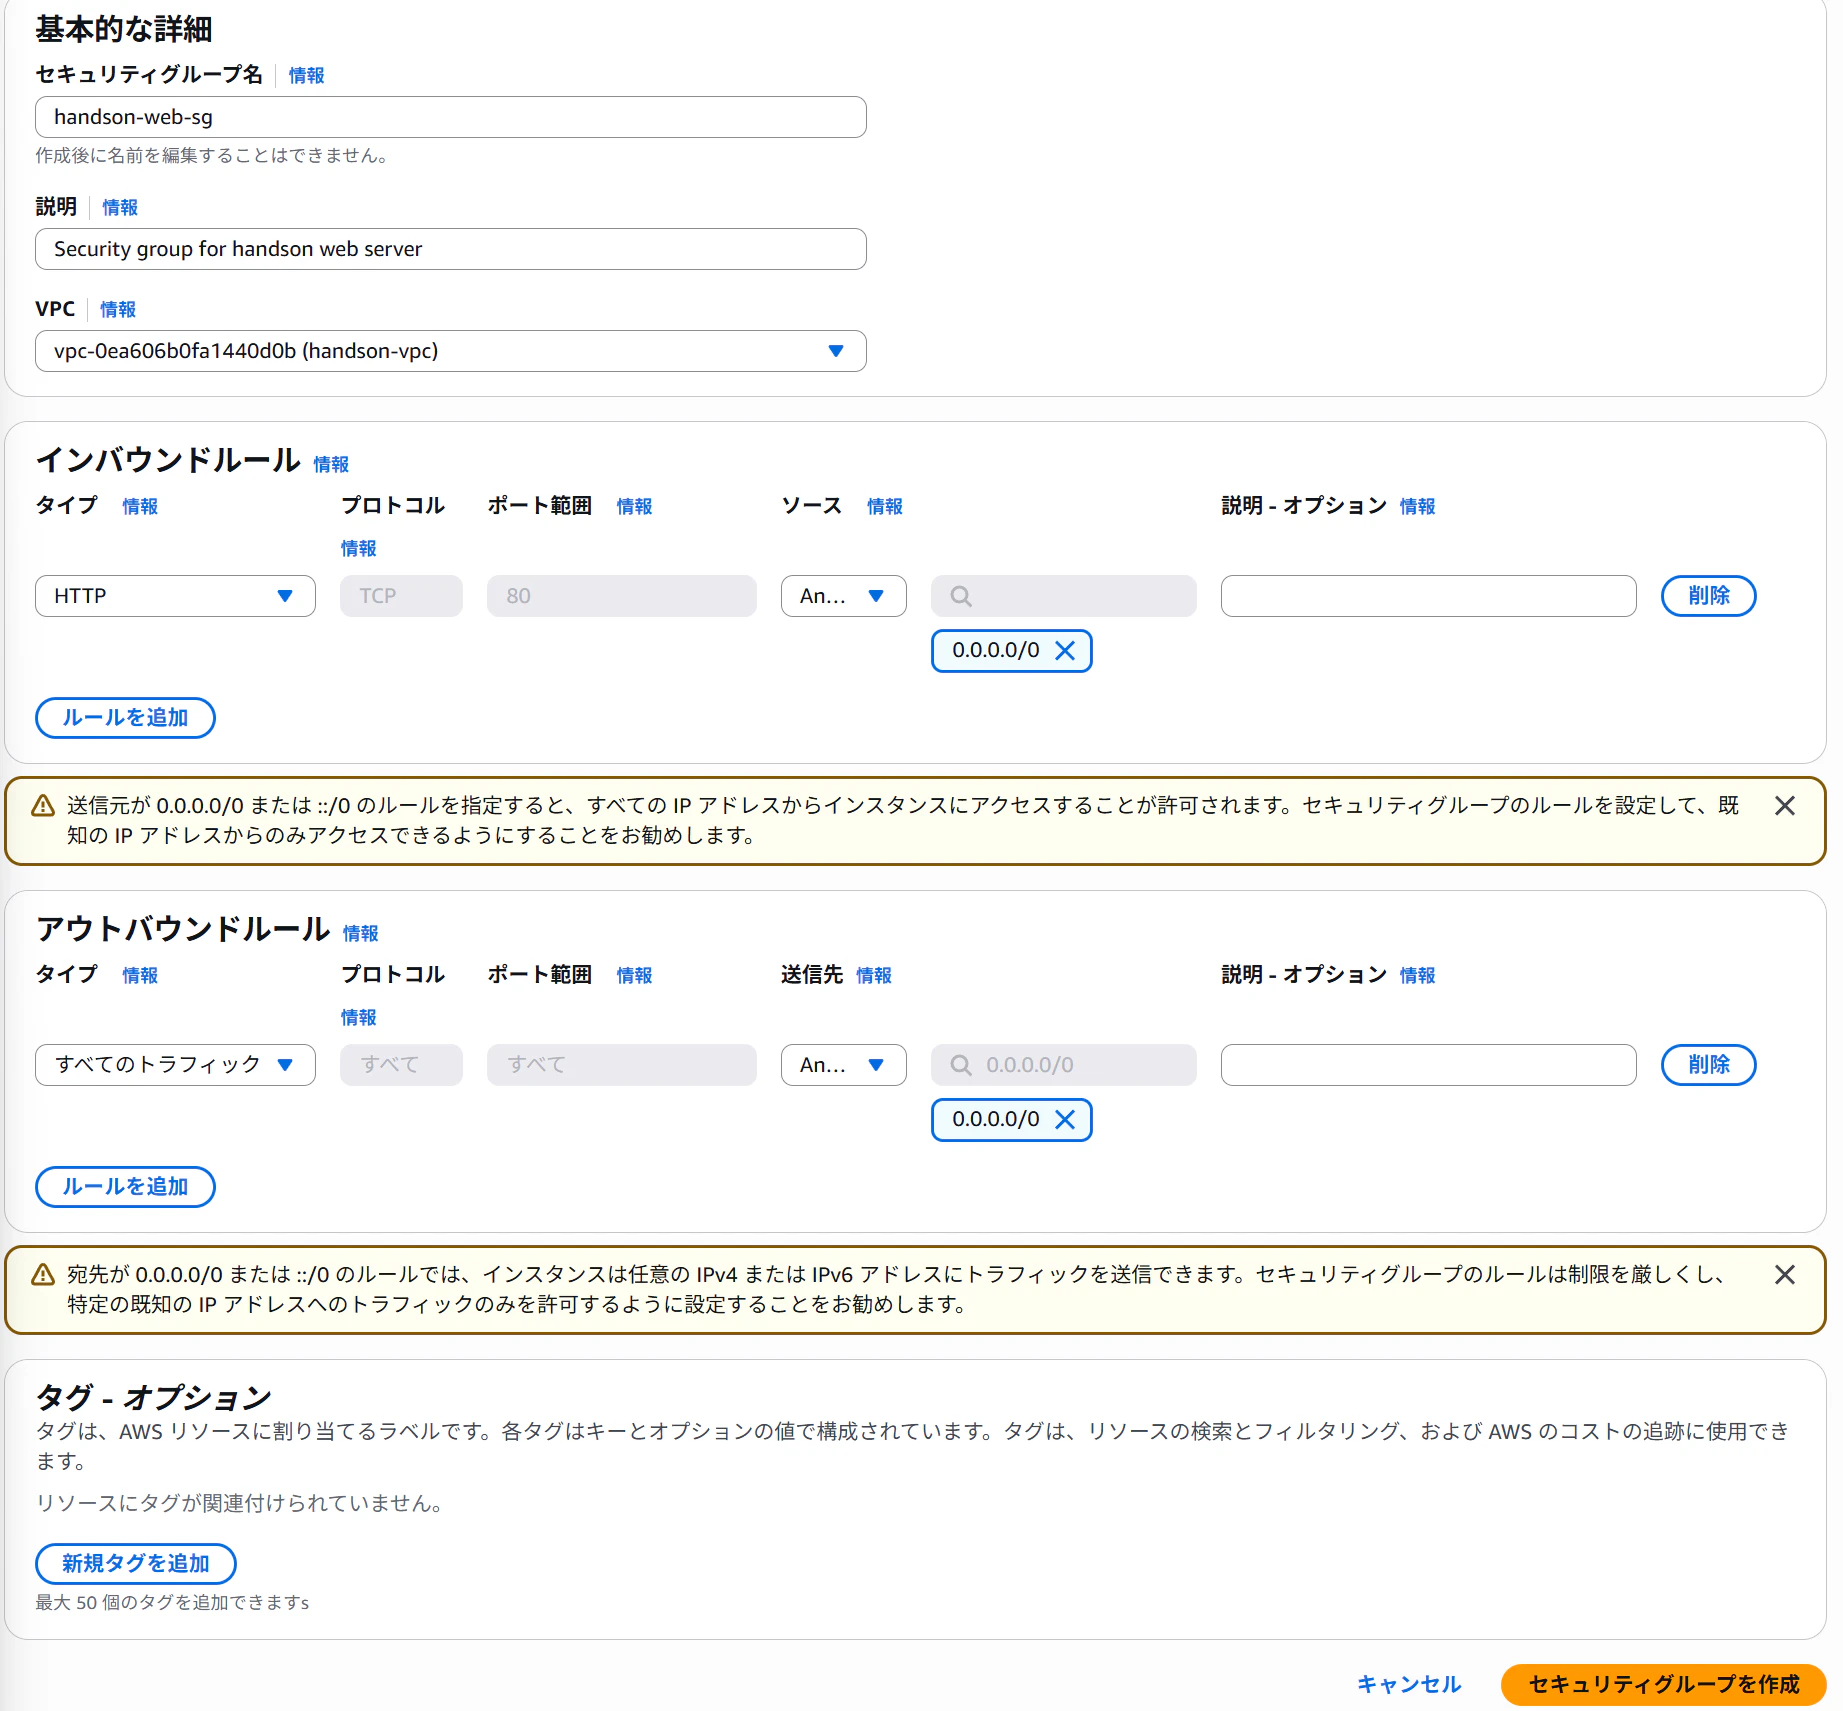Screen dimensions: 1843x1711
Task: Click the セキュリティグループ名 input field
Action: [x=451, y=117]
